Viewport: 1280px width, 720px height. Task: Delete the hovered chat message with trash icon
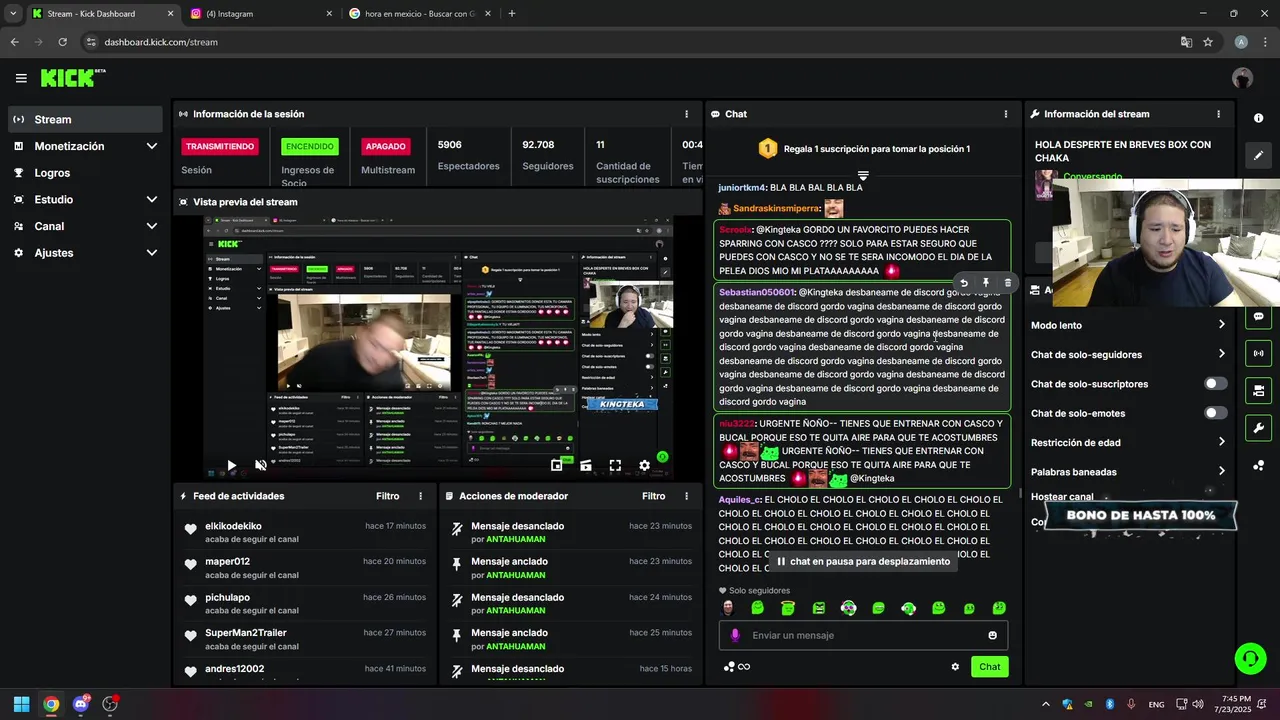click(x=1007, y=283)
